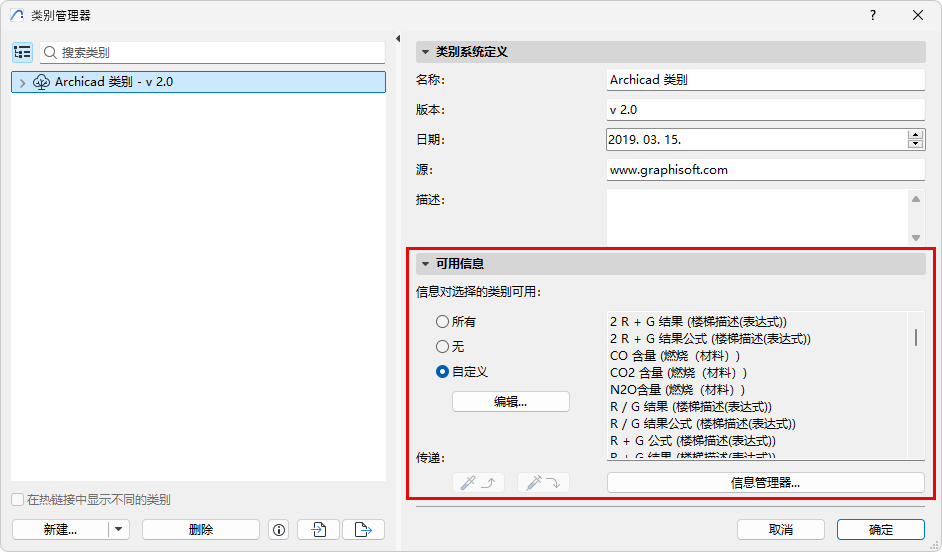The height and width of the screenshot is (552, 942).
Task: Click the 新建... button
Action: (60, 530)
